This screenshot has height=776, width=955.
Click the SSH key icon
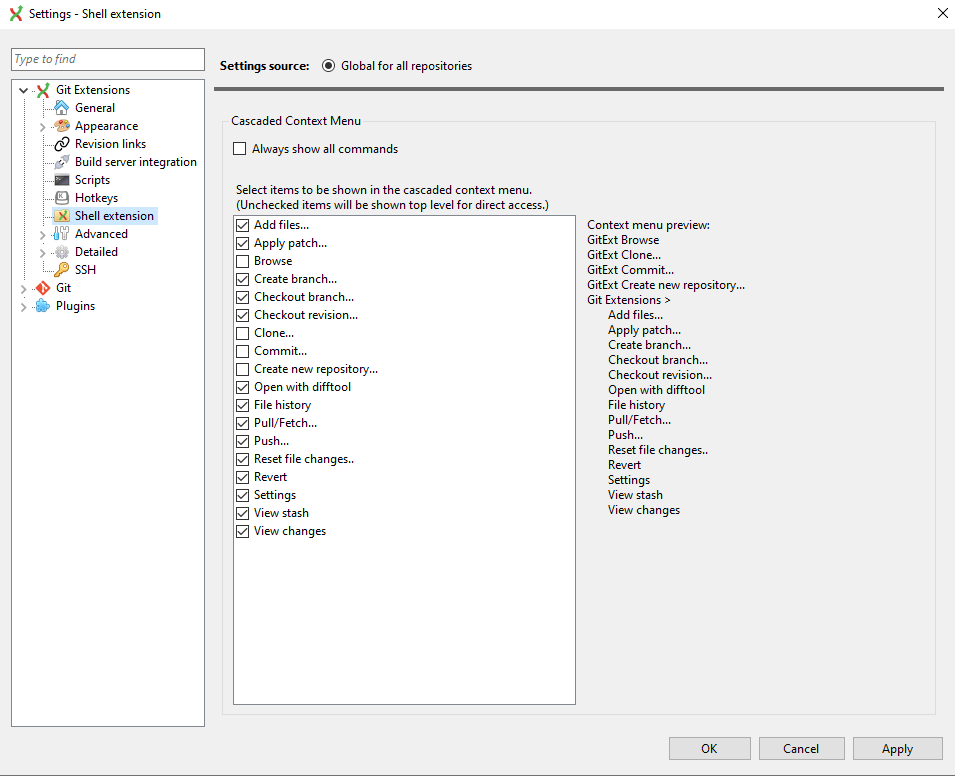62,270
